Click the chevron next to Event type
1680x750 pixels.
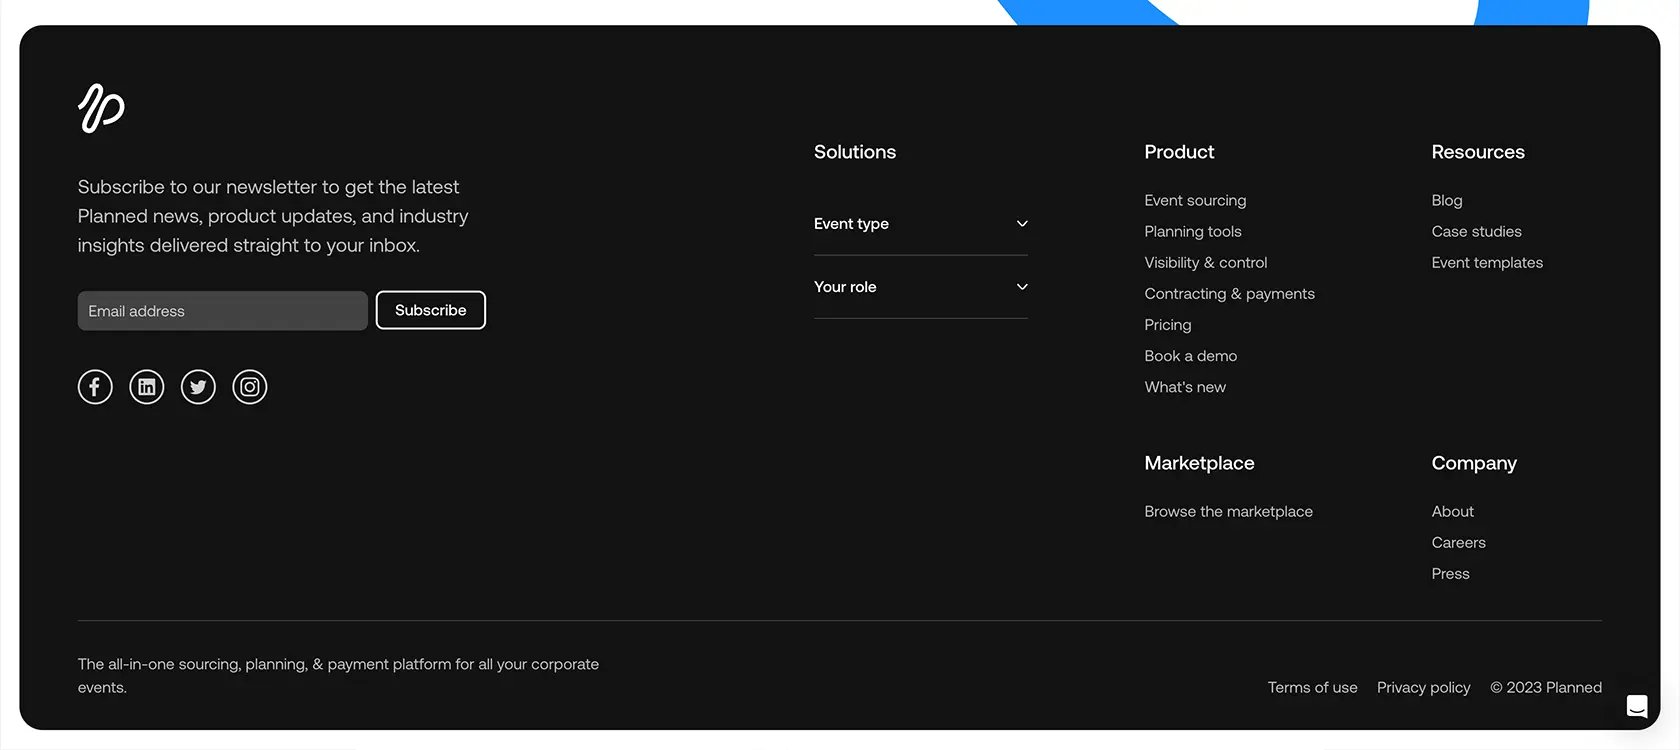coord(1022,224)
